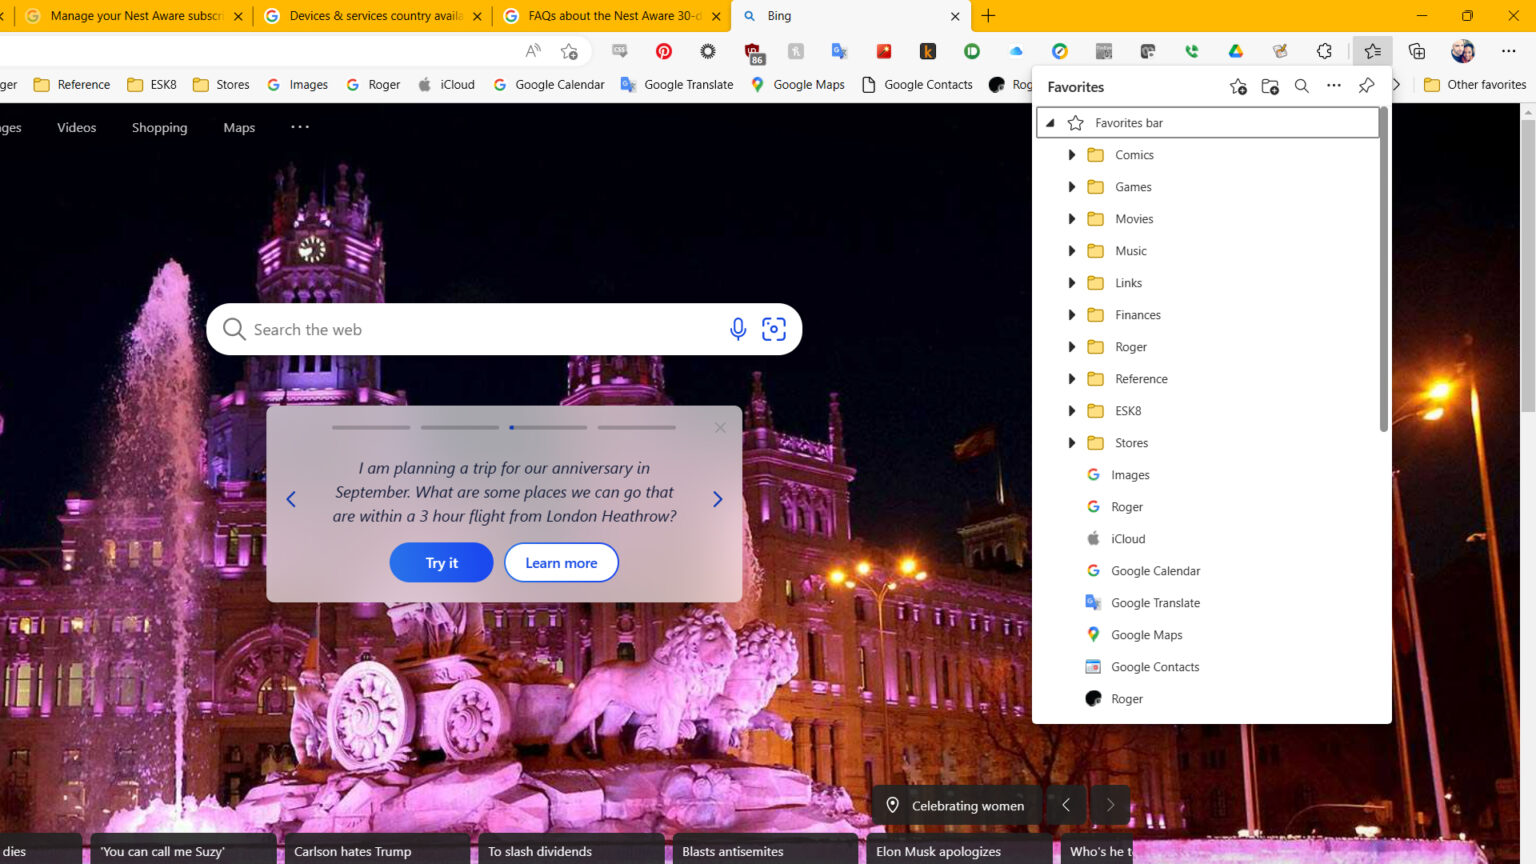Viewport: 1536px width, 864px height.
Task: Create a new favorites folder
Action: tap(1269, 86)
